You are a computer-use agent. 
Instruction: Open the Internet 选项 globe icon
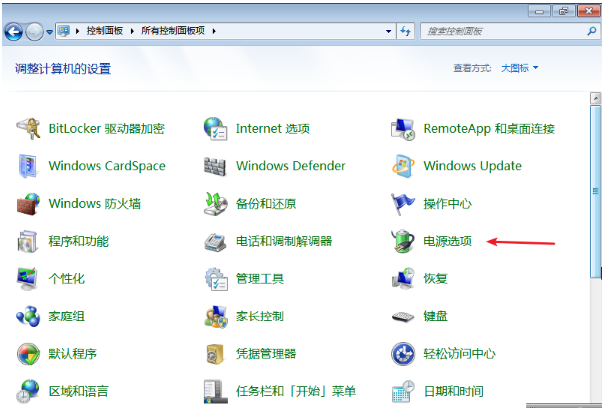(215, 129)
